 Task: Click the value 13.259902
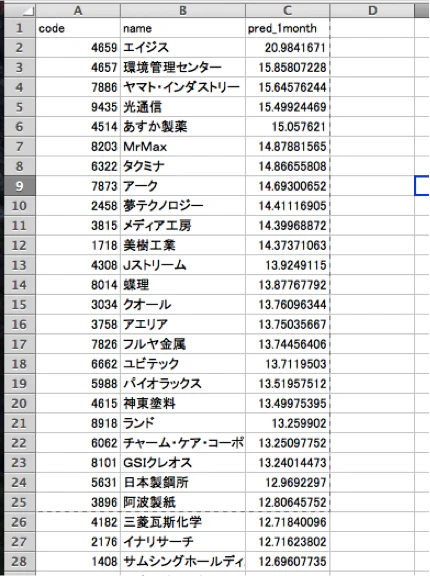(x=288, y=423)
